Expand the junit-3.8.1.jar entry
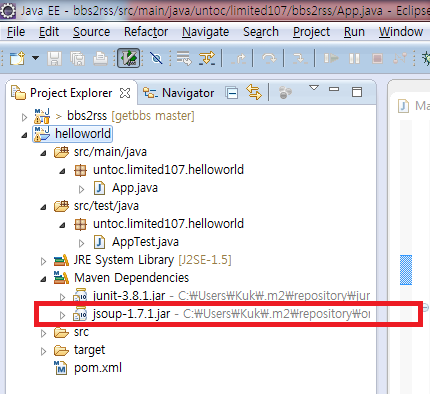The height and width of the screenshot is (394, 430). [x=62, y=297]
